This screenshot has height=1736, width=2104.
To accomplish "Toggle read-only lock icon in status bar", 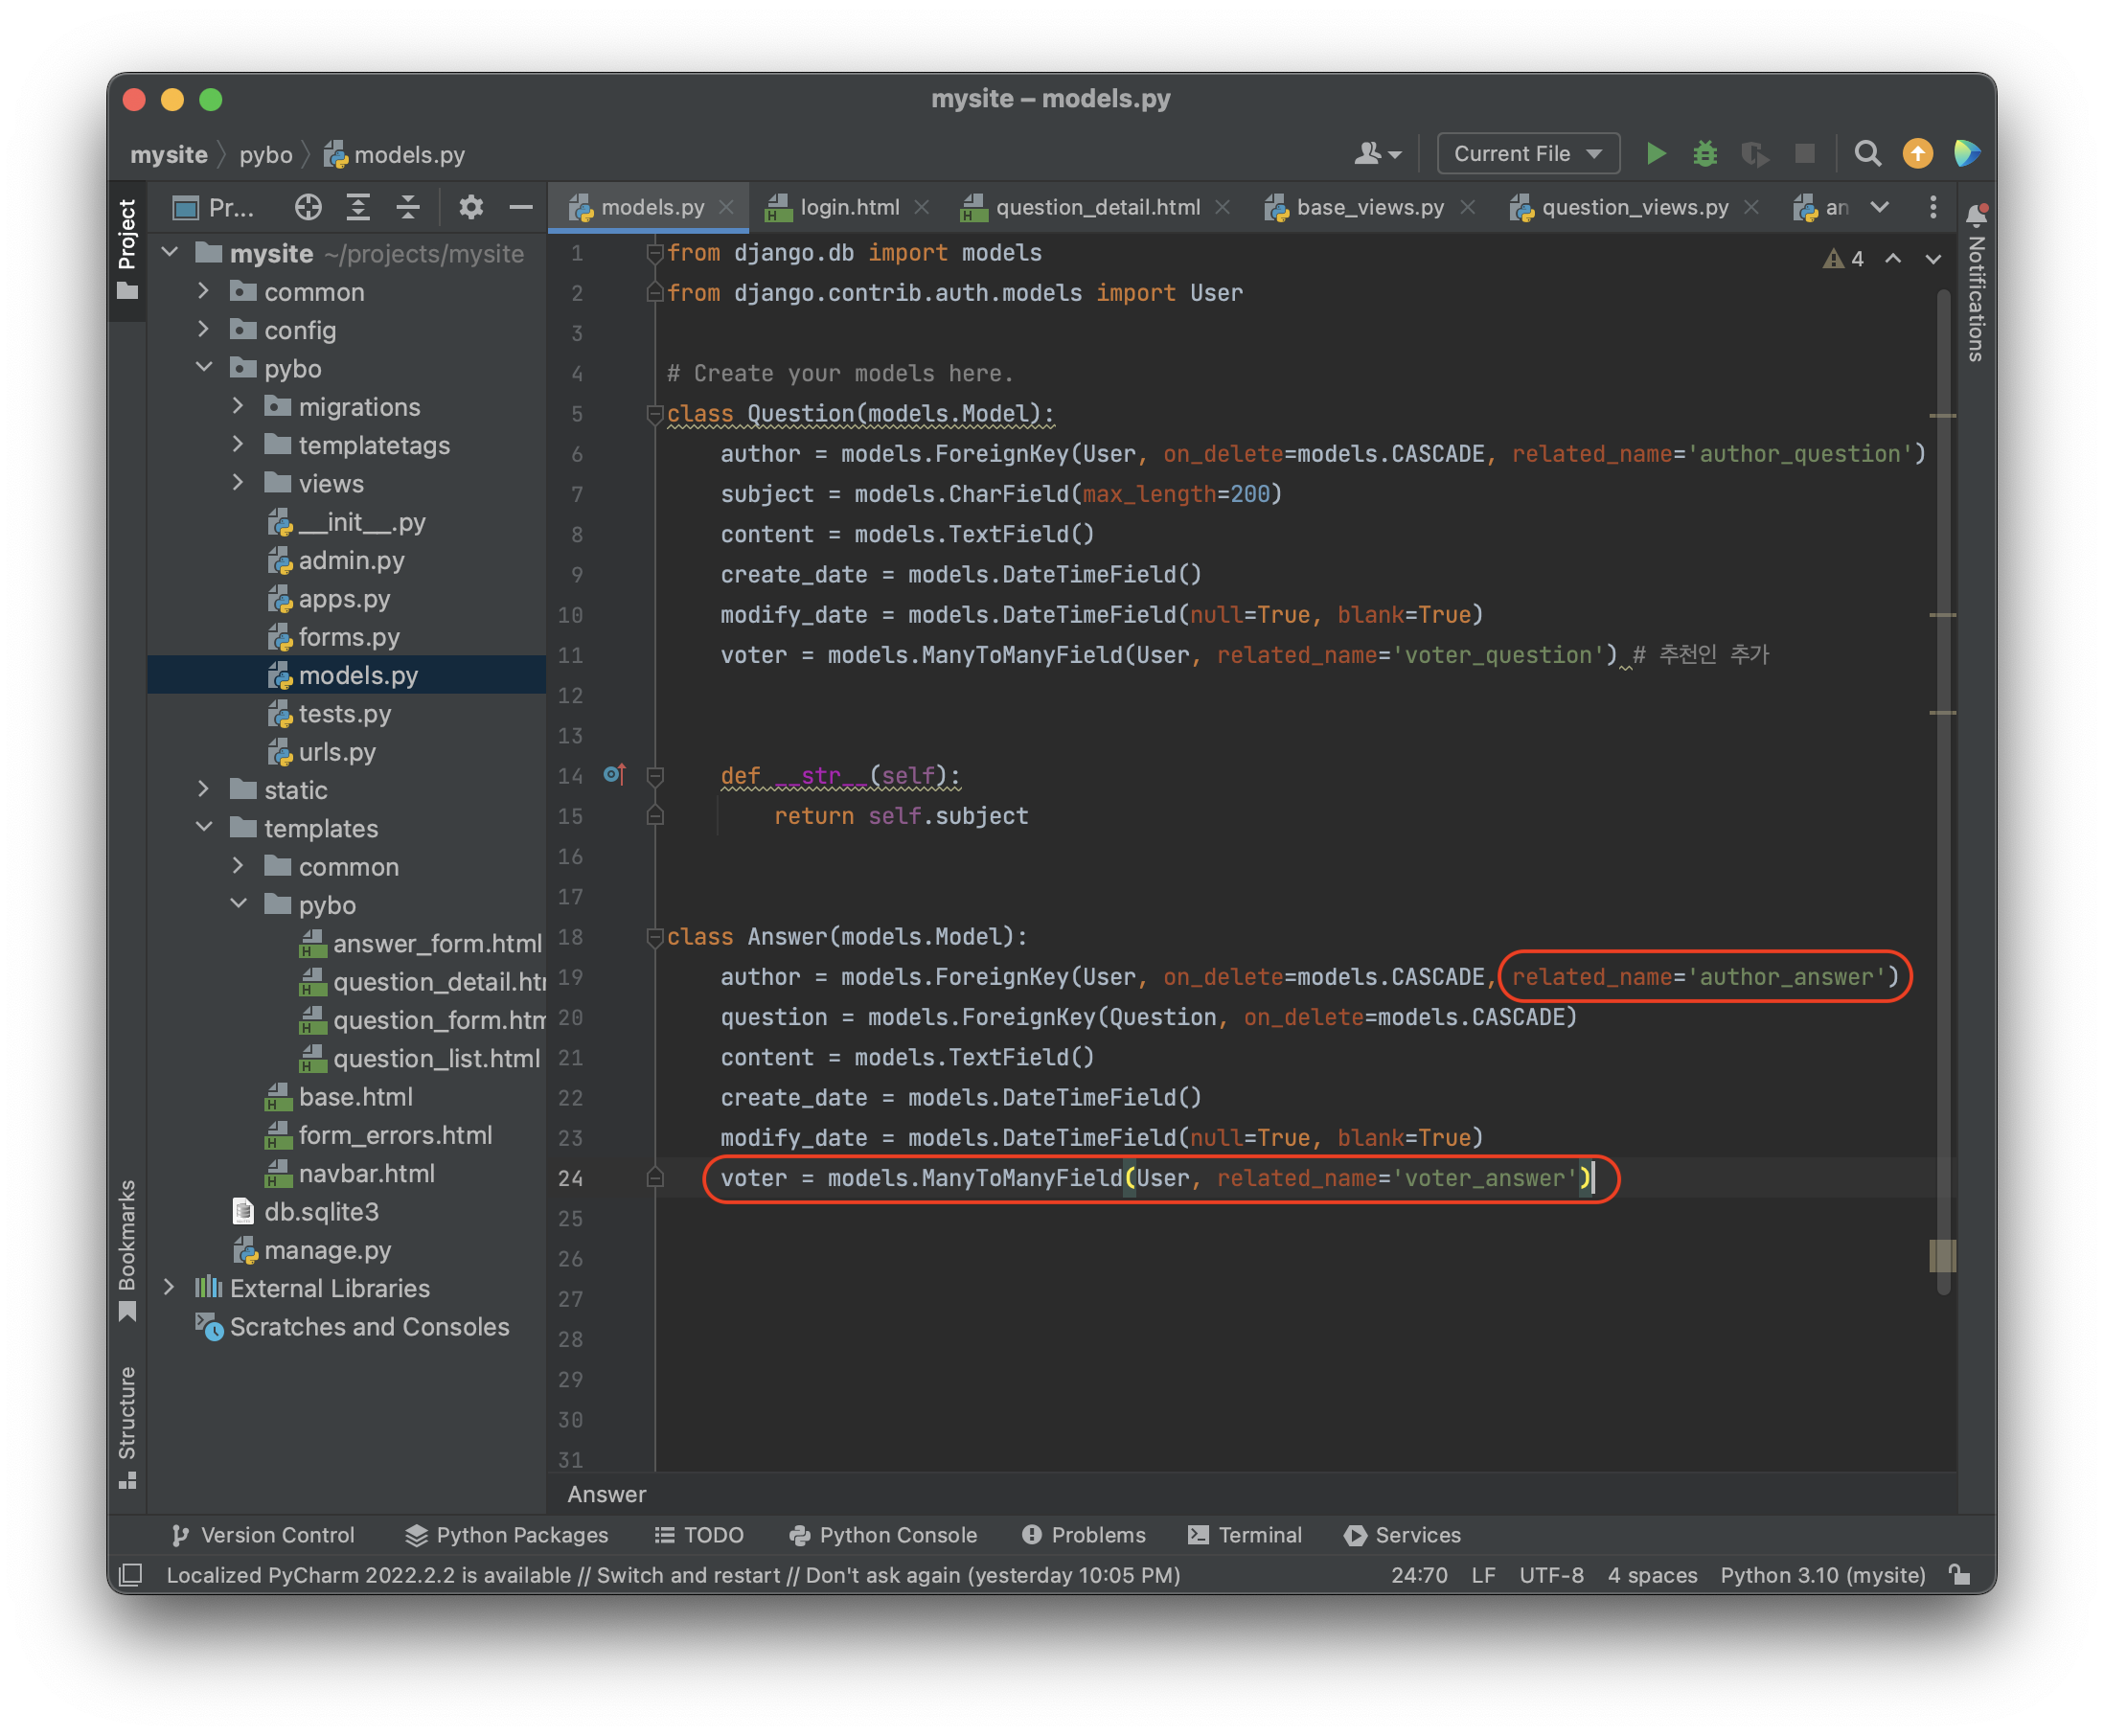I will (1960, 1575).
